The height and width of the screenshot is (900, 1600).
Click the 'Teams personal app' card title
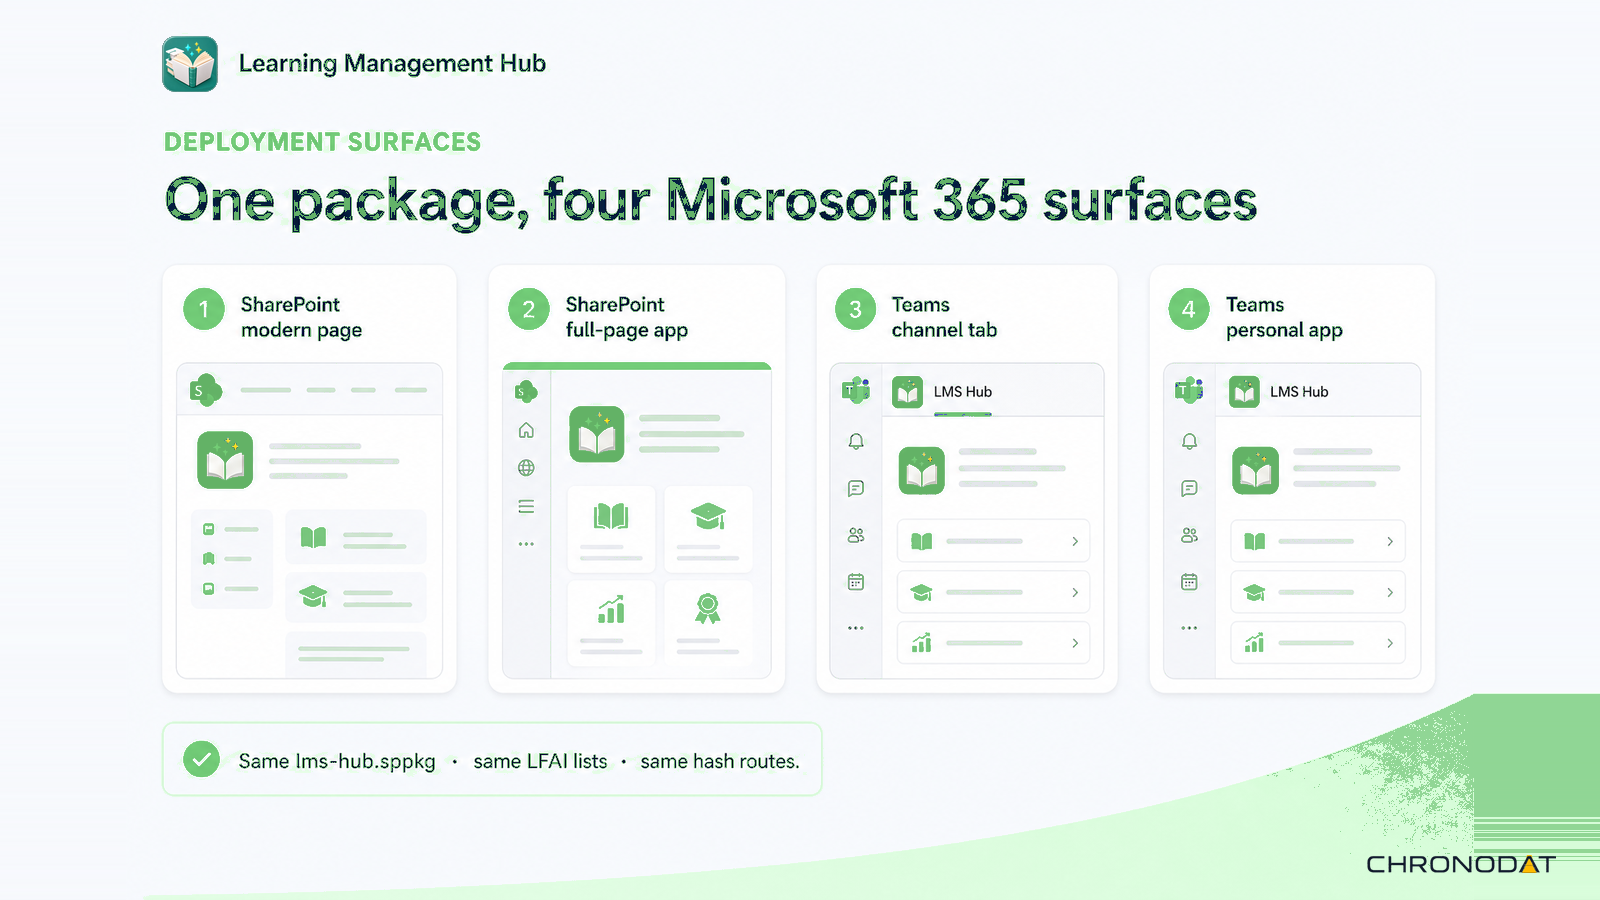coord(1284,317)
